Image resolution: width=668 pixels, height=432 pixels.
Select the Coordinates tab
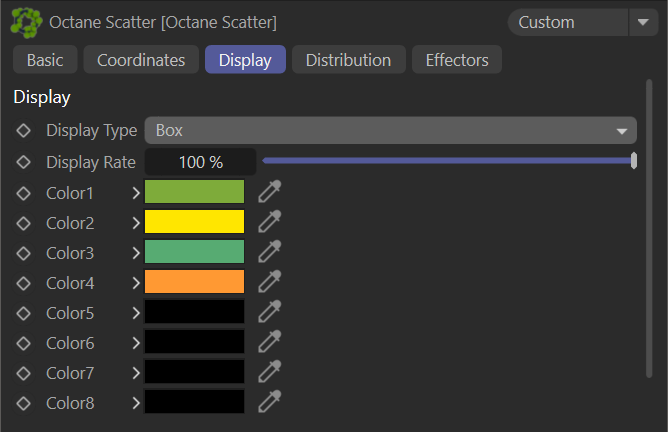click(x=141, y=60)
